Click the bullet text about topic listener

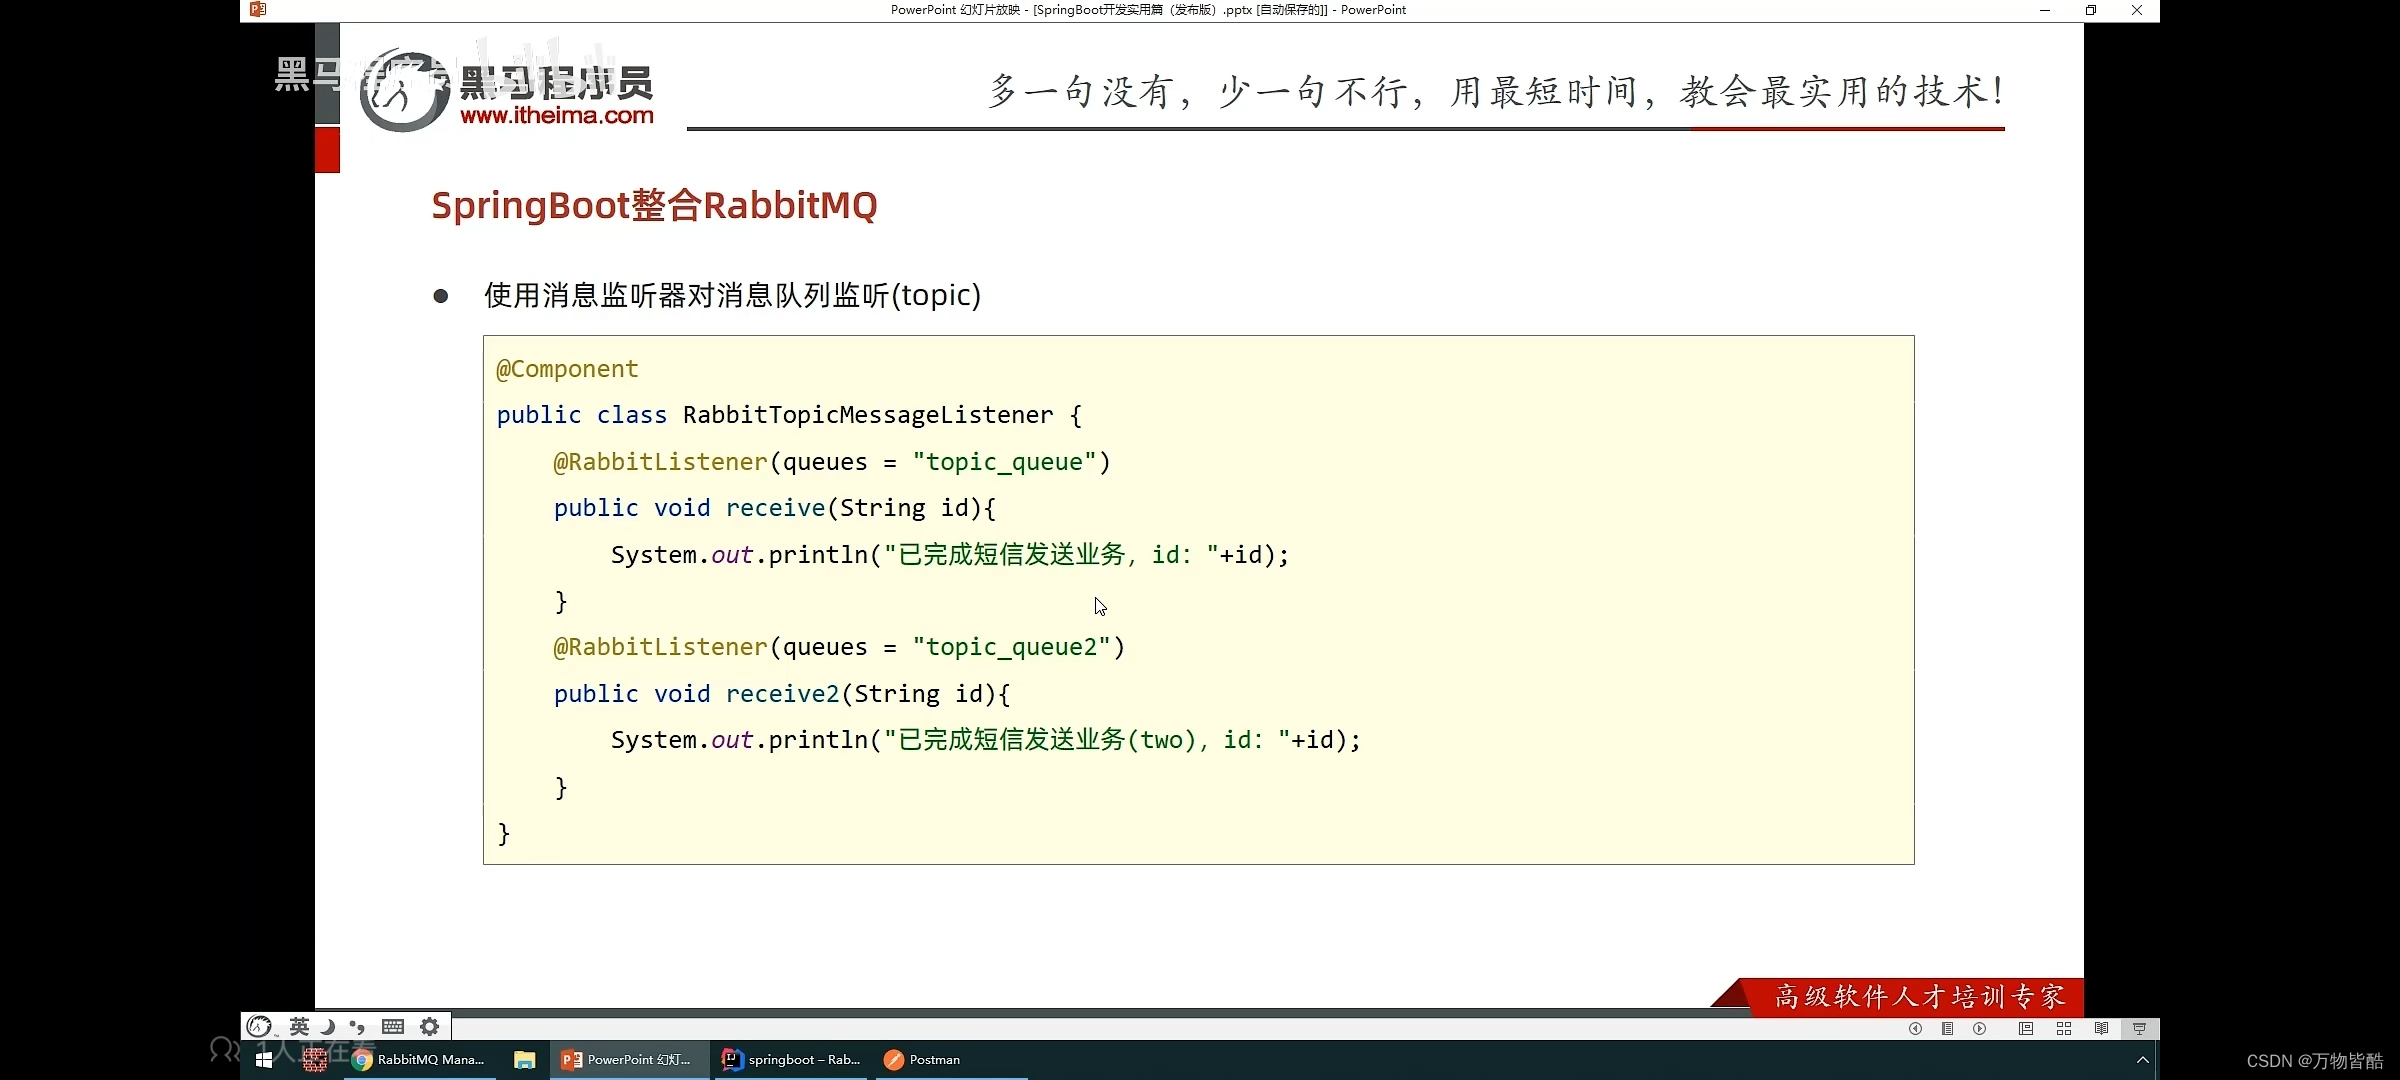coord(732,295)
